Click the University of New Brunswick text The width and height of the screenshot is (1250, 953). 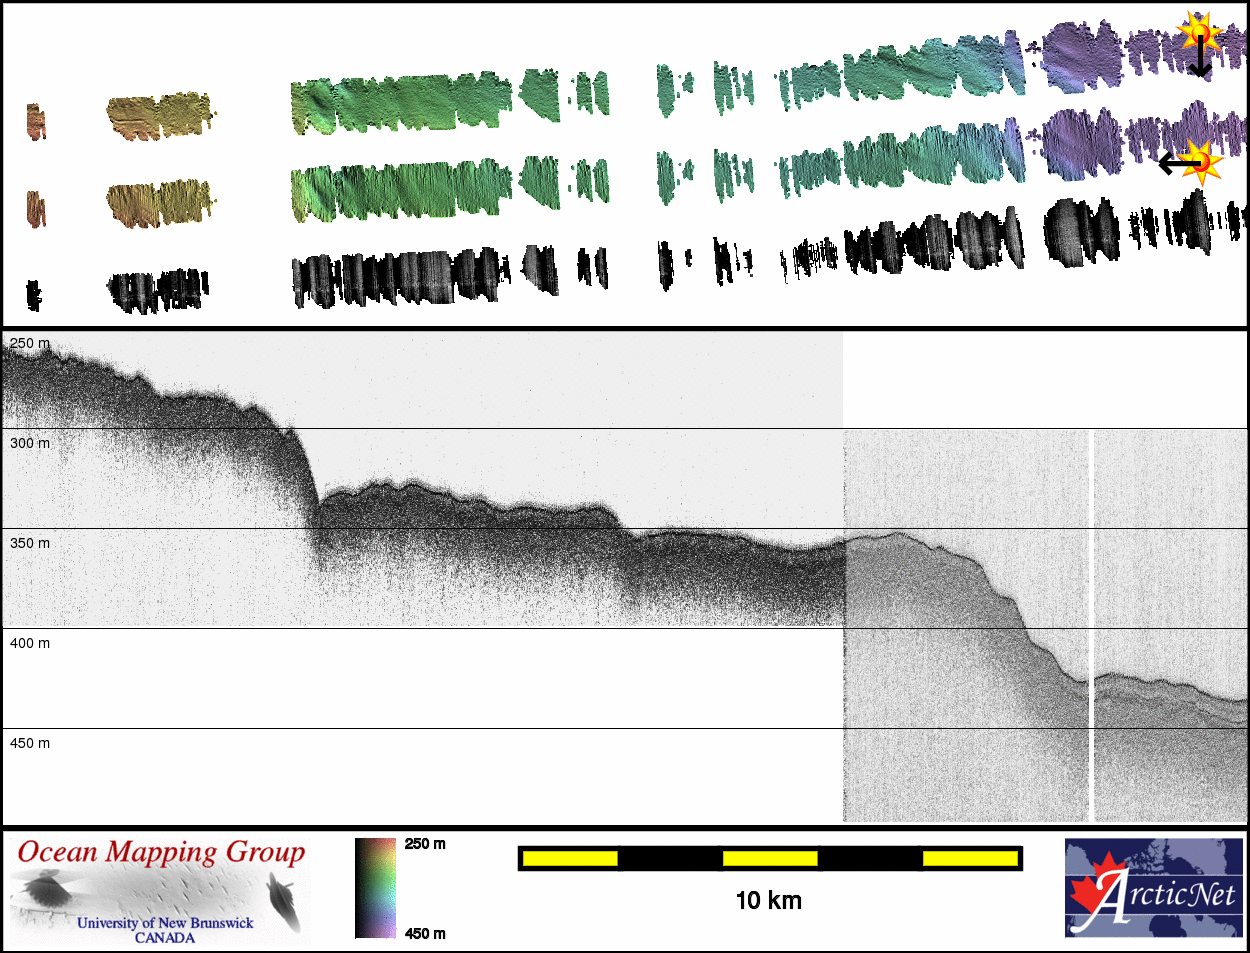pyautogui.click(x=165, y=923)
